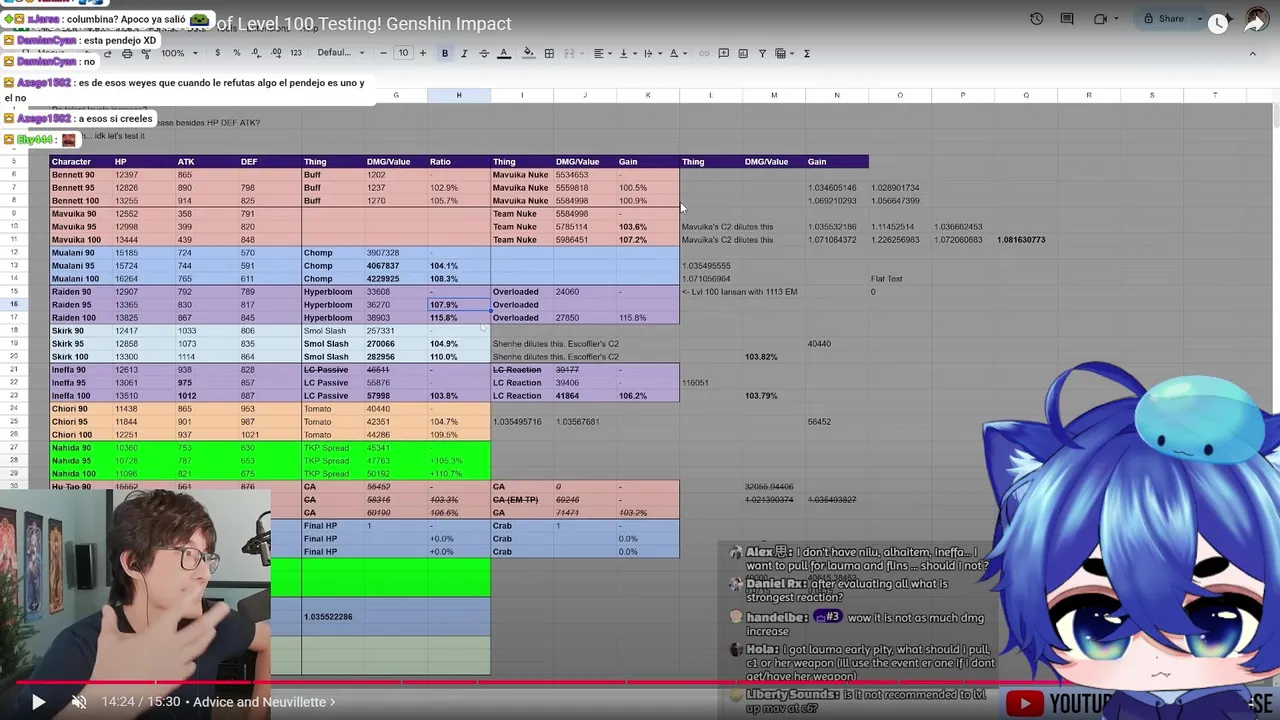Toggle strikethrough formatting
The height and width of the screenshot is (720, 1280).
pos(484,53)
